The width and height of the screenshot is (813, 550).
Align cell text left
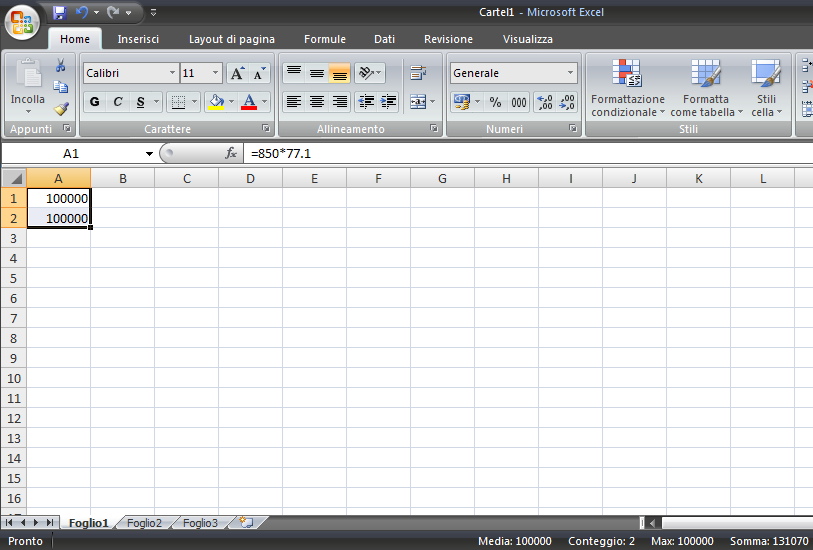(x=294, y=102)
